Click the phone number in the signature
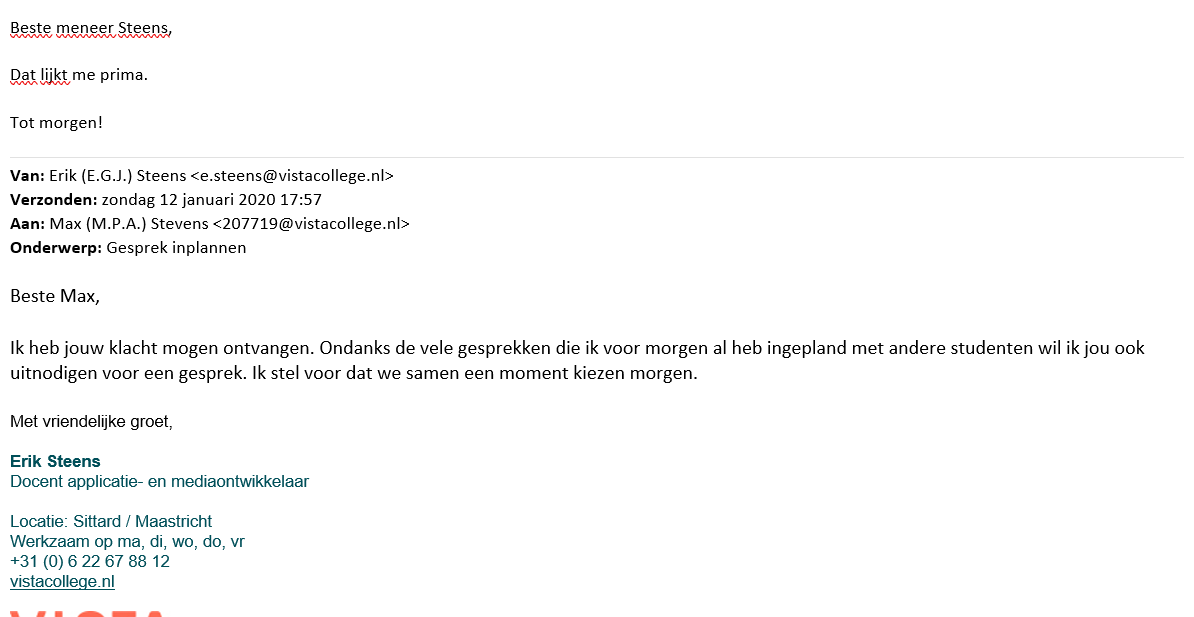Image resolution: width=1194 pixels, height=617 pixels. click(90, 561)
